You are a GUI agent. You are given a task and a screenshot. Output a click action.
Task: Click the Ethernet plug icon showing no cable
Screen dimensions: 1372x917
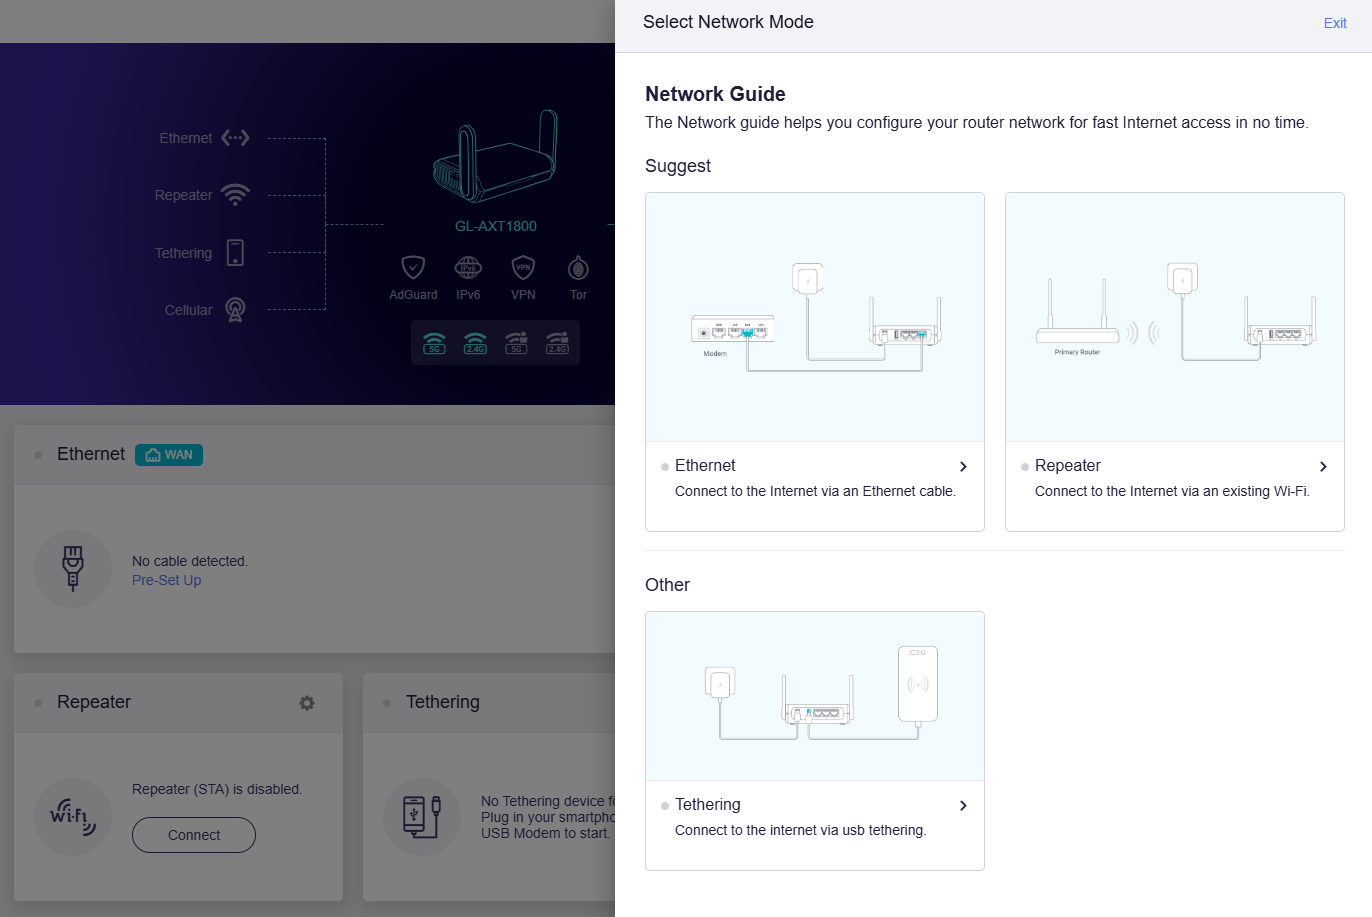click(72, 568)
